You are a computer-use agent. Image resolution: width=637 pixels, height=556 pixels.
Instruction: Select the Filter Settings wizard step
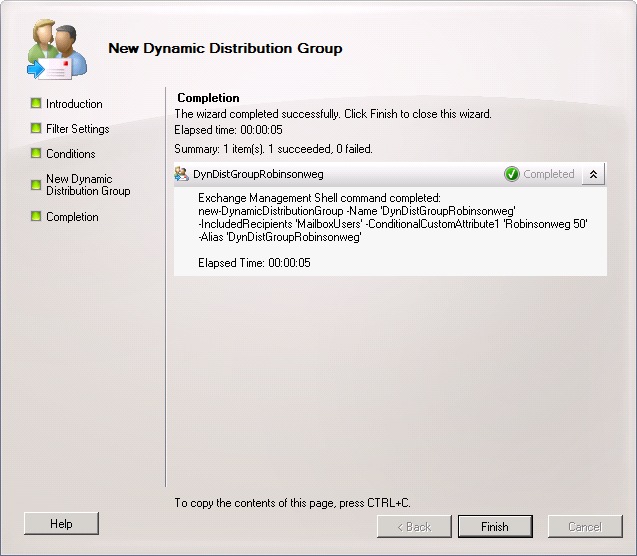click(x=77, y=129)
